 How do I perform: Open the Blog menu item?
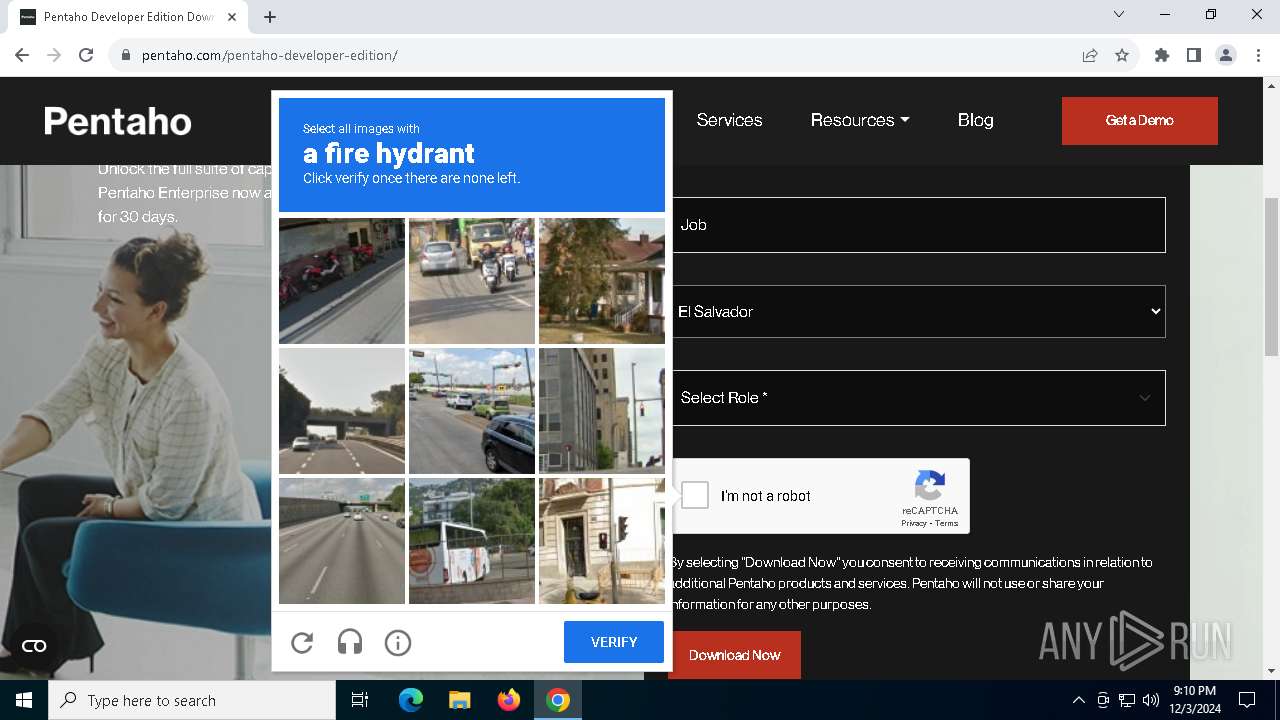pyautogui.click(x=975, y=120)
